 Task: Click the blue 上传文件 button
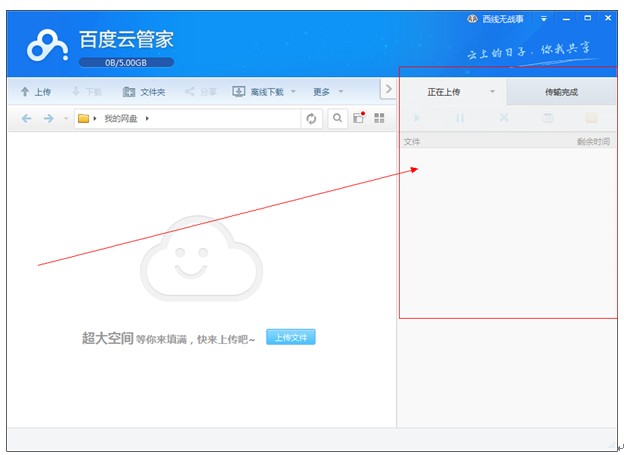click(291, 337)
